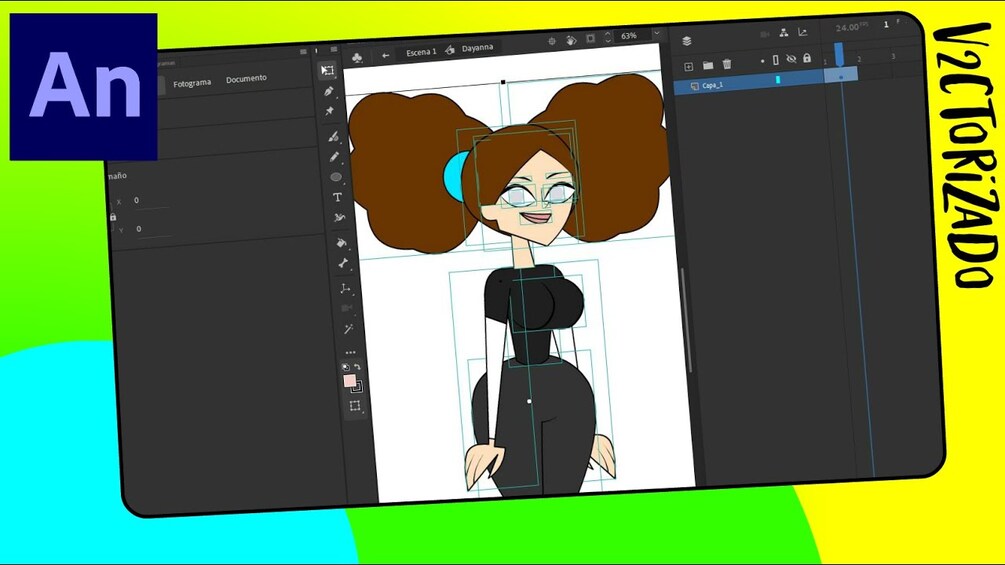Screen dimensions: 1005x565
Task: Click the timeline layers stack icon
Action: tap(686, 41)
